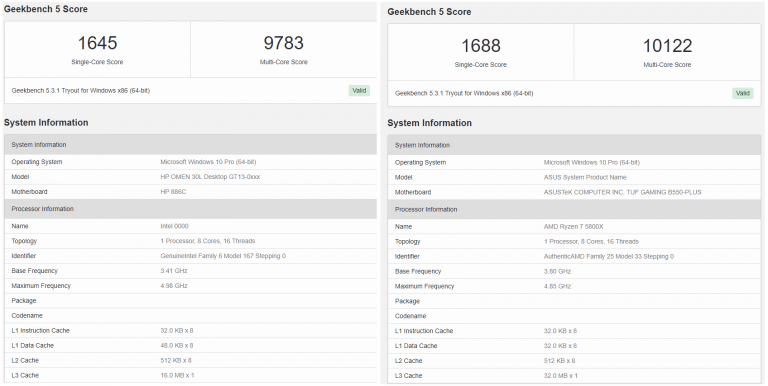Select the Intel 0000 processor name
This screenshot has height=386, width=768.
click(x=174, y=226)
